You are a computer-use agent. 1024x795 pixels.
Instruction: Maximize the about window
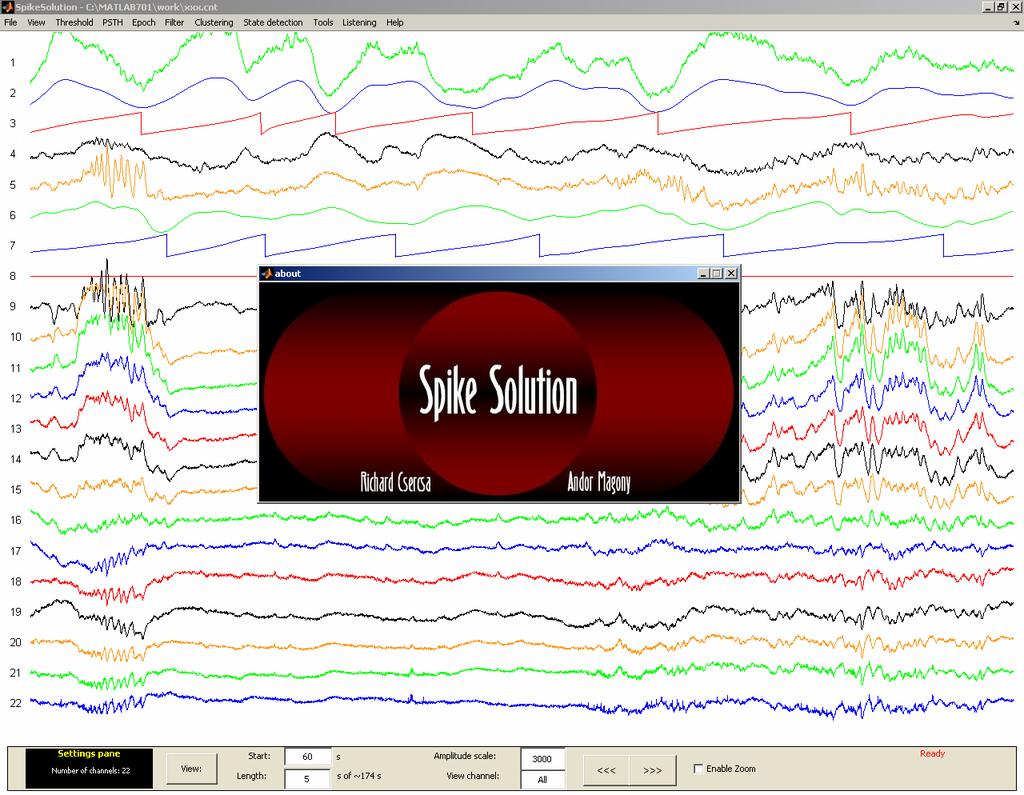tap(717, 274)
